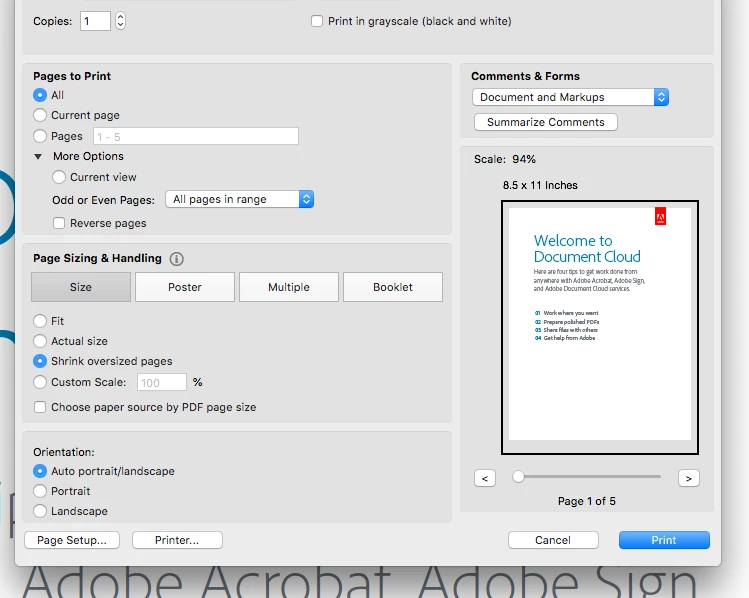Enable the Reverse pages checkbox
Image resolution: width=749 pixels, height=598 pixels.
[59, 223]
